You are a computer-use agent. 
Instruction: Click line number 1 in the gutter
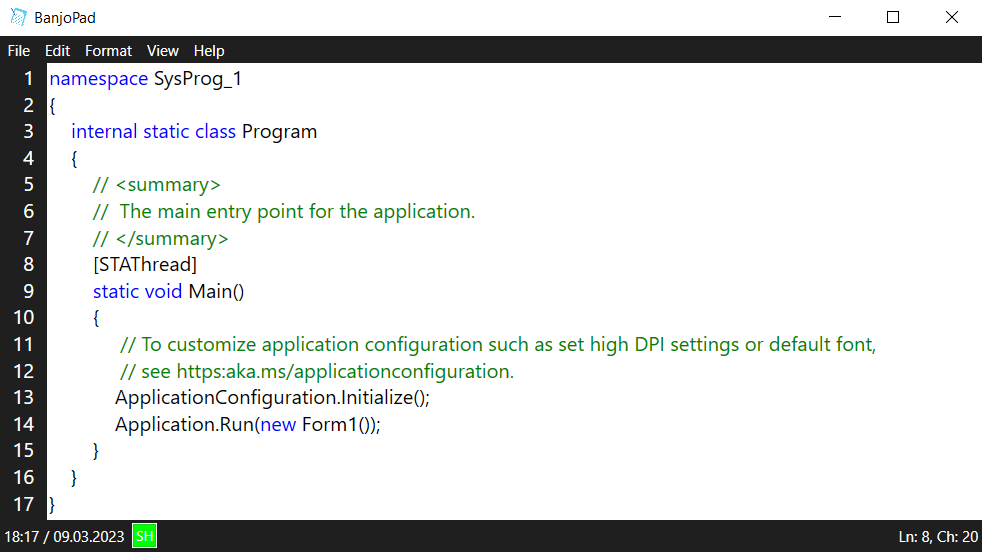28,78
